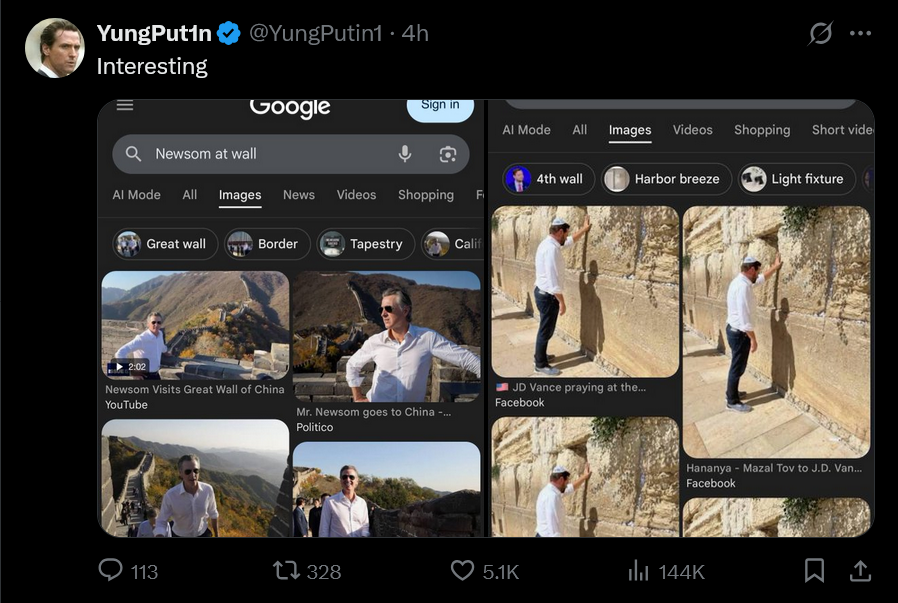Bookmark this post
Image resolution: width=898 pixels, height=603 pixels.
(x=815, y=570)
